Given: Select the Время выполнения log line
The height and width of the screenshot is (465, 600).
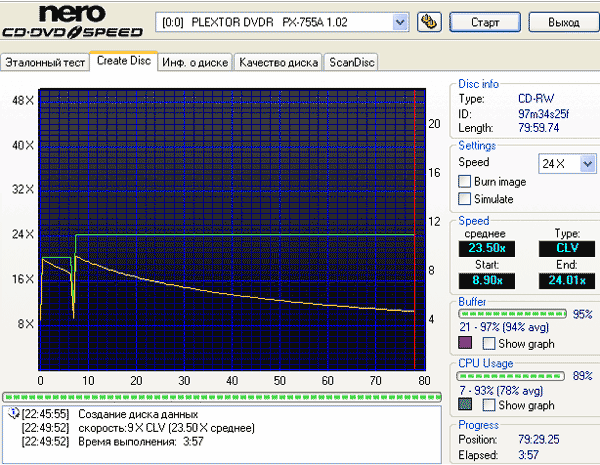Looking at the screenshot, I should click(x=113, y=442).
